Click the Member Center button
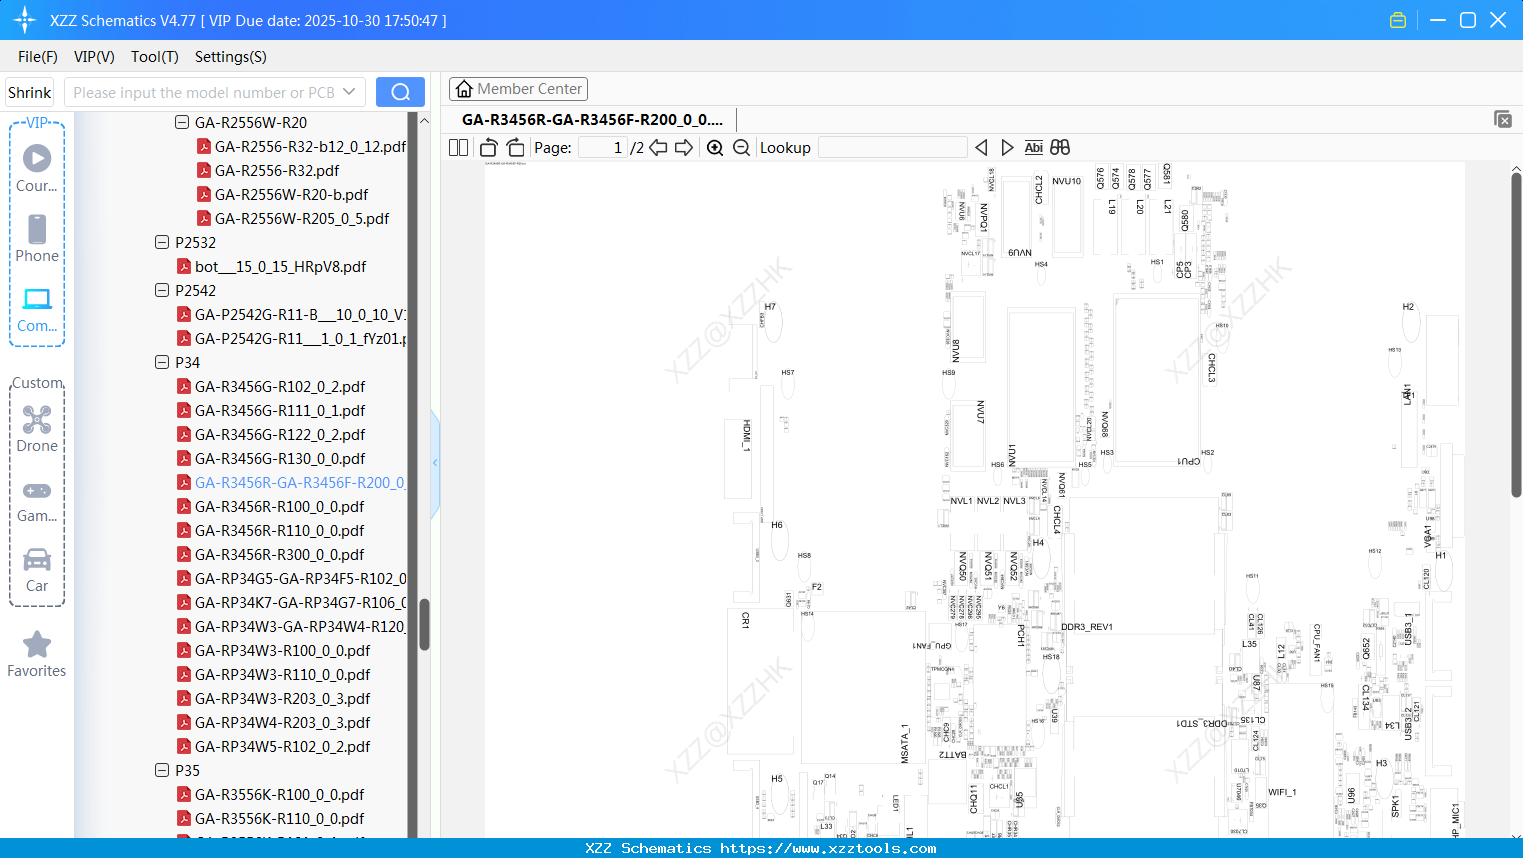The image size is (1523, 858). click(x=519, y=89)
